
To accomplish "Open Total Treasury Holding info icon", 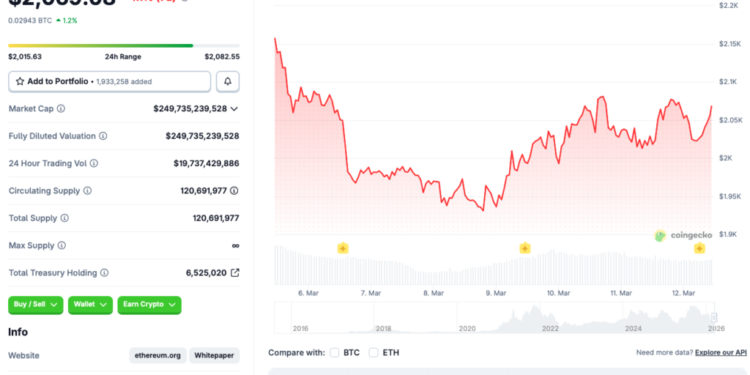I will 104,273.
